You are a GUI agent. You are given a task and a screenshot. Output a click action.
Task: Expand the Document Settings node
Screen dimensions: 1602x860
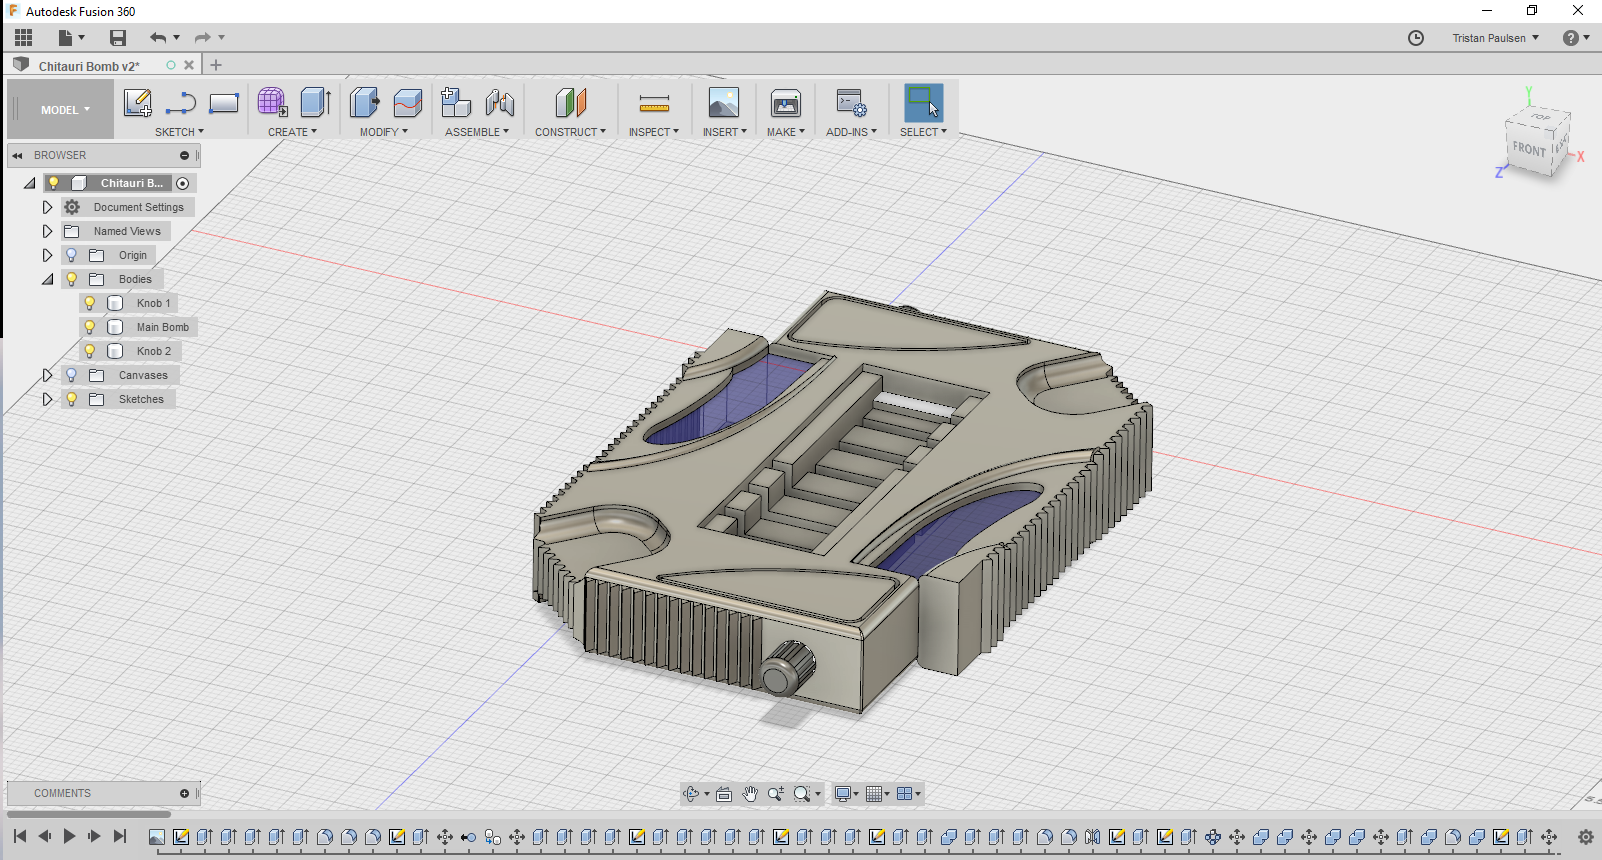tap(47, 207)
